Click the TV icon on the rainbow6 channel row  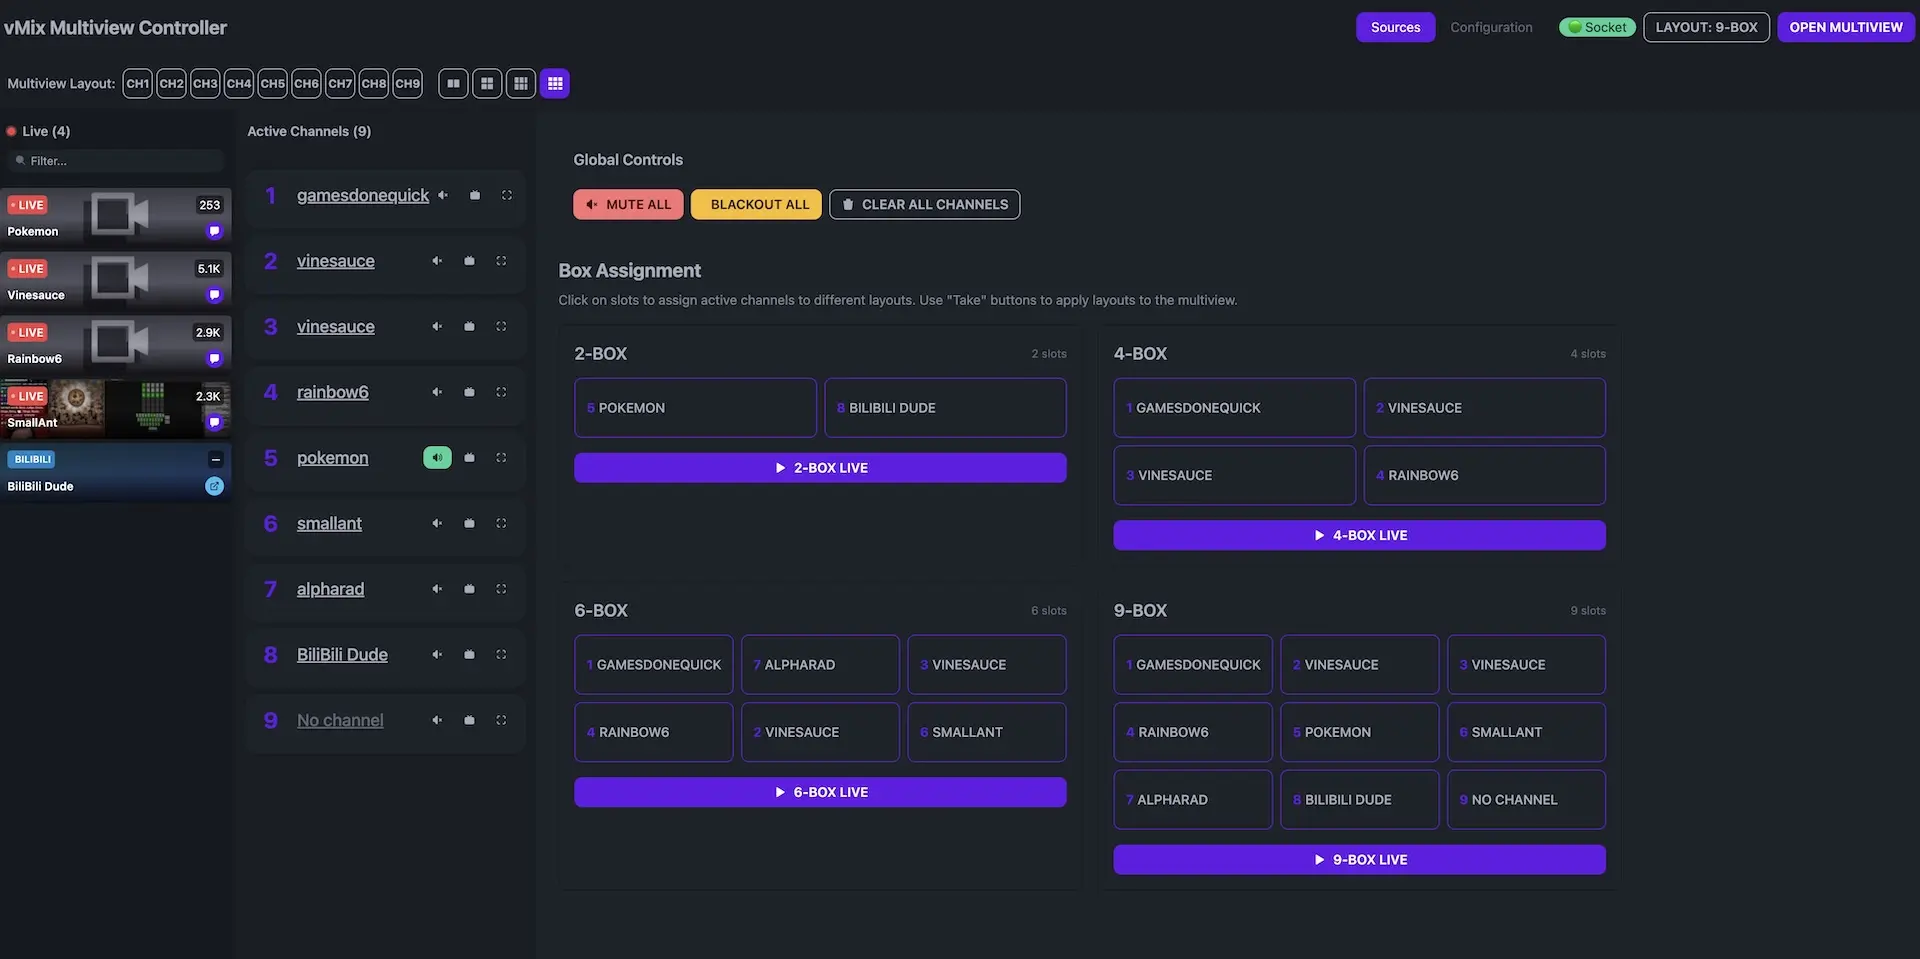(469, 393)
